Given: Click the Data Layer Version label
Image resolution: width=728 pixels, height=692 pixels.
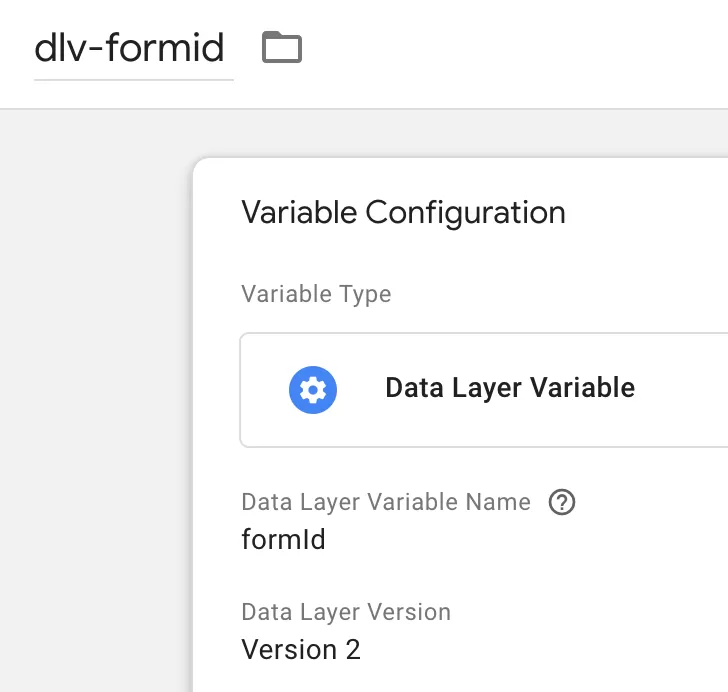Looking at the screenshot, I should tap(346, 612).
